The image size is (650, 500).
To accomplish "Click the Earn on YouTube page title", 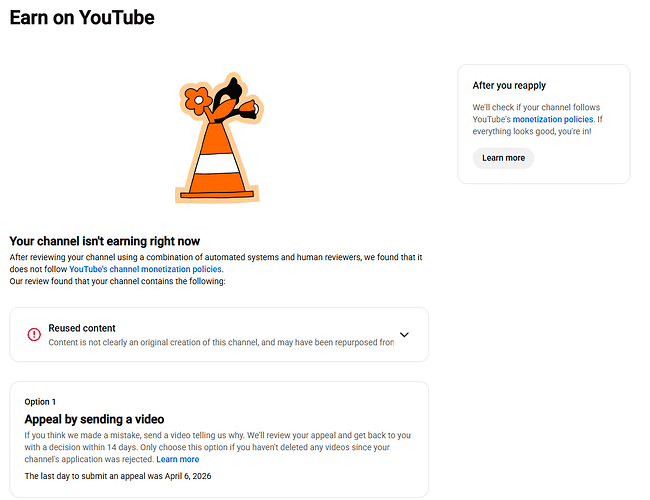I will 82,17.
